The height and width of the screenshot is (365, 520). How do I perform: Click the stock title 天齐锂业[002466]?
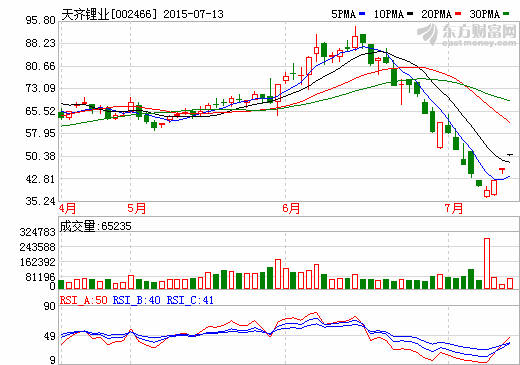click(x=109, y=14)
